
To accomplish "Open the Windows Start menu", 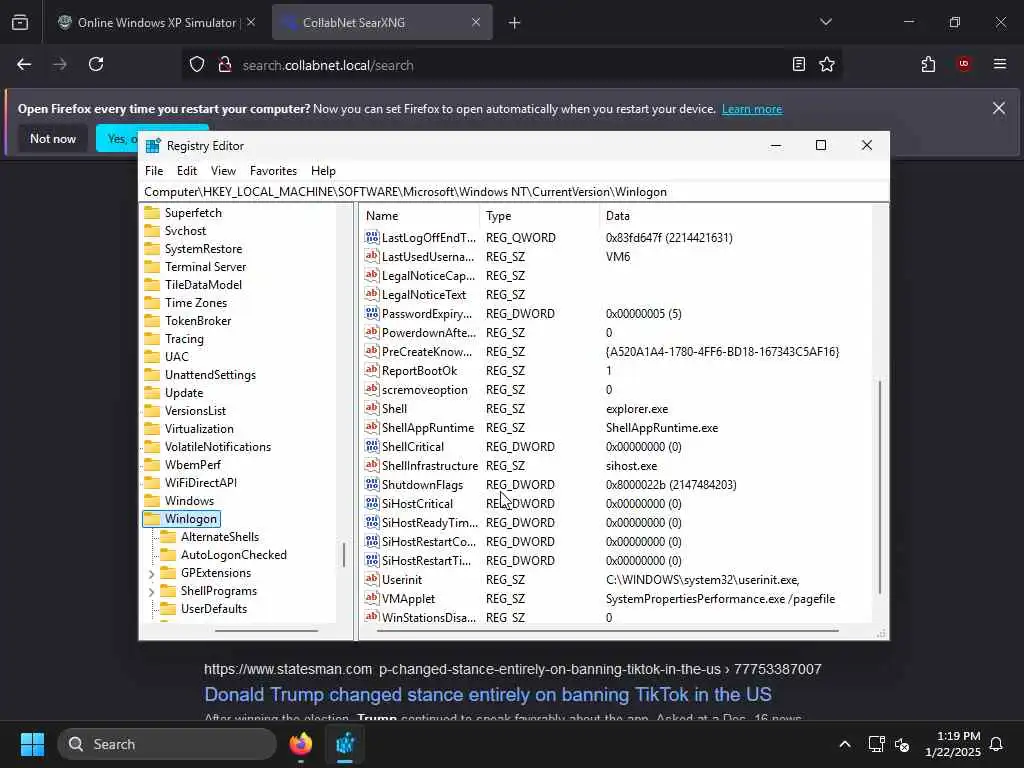I will click(32, 744).
